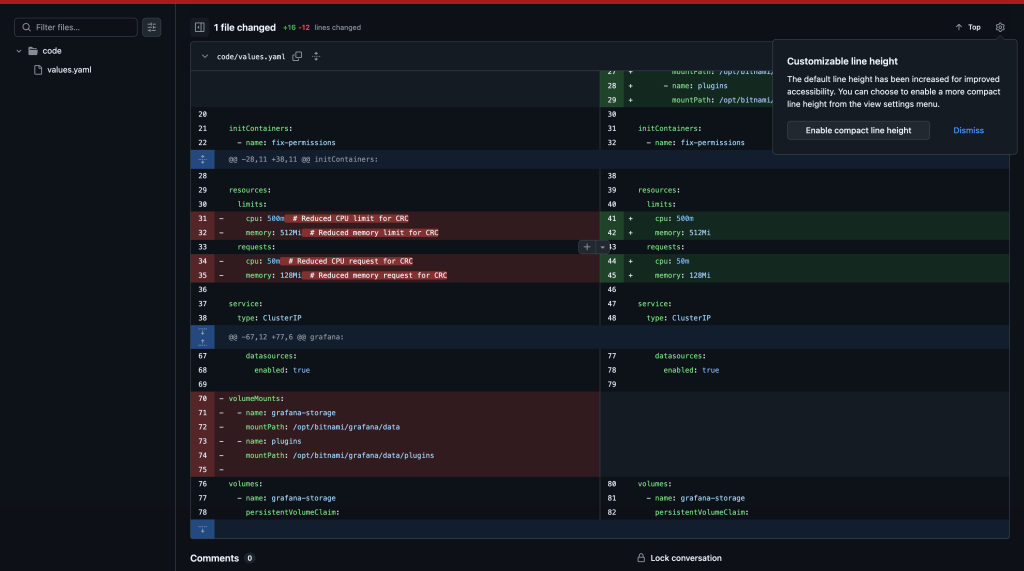Click persistentVolumeClaim on right line 82

click(701, 512)
